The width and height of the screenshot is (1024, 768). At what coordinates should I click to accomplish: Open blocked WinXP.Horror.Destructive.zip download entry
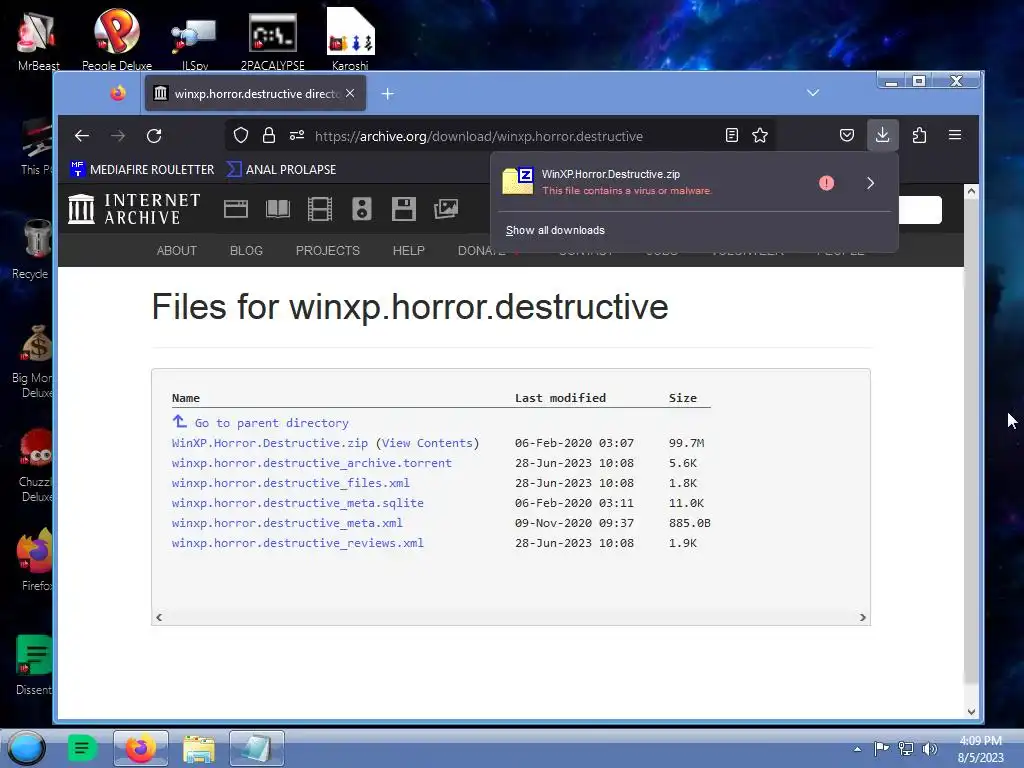(653, 182)
